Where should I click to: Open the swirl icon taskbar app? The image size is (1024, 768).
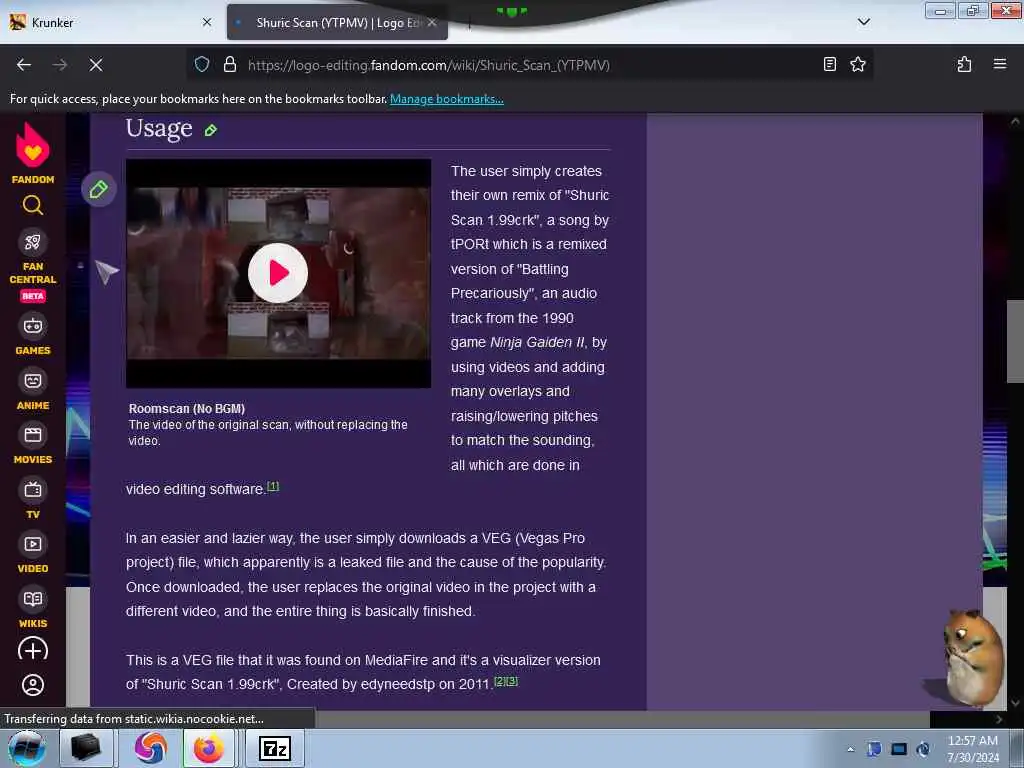pos(151,748)
